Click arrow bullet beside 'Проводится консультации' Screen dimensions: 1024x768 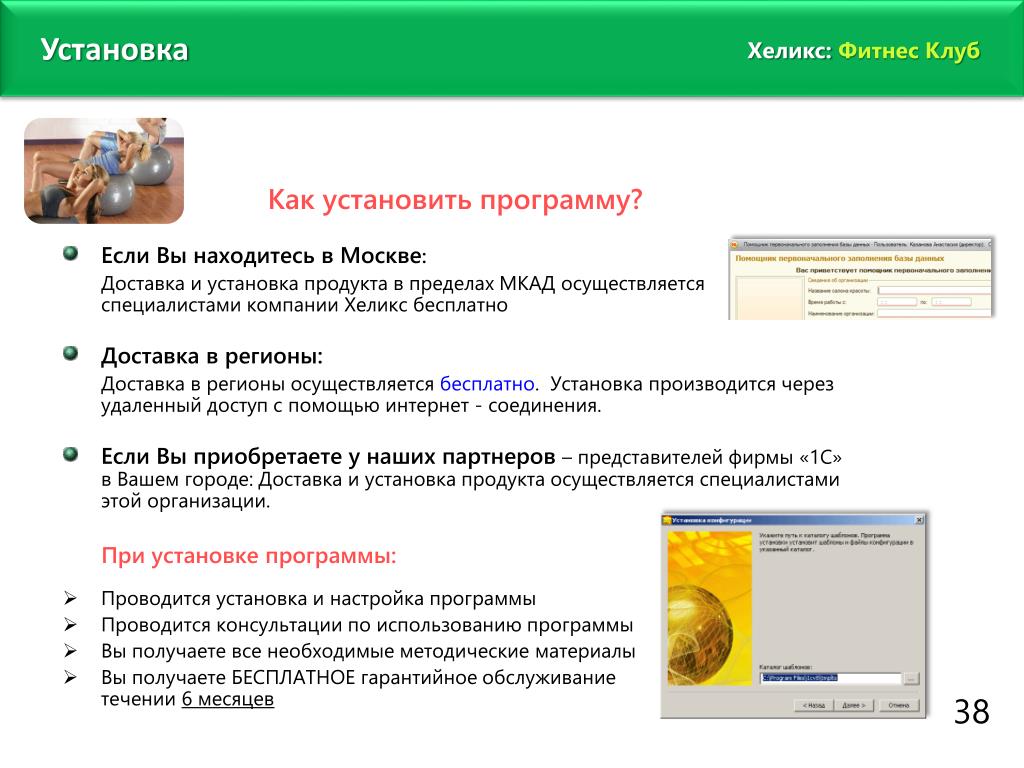point(71,625)
